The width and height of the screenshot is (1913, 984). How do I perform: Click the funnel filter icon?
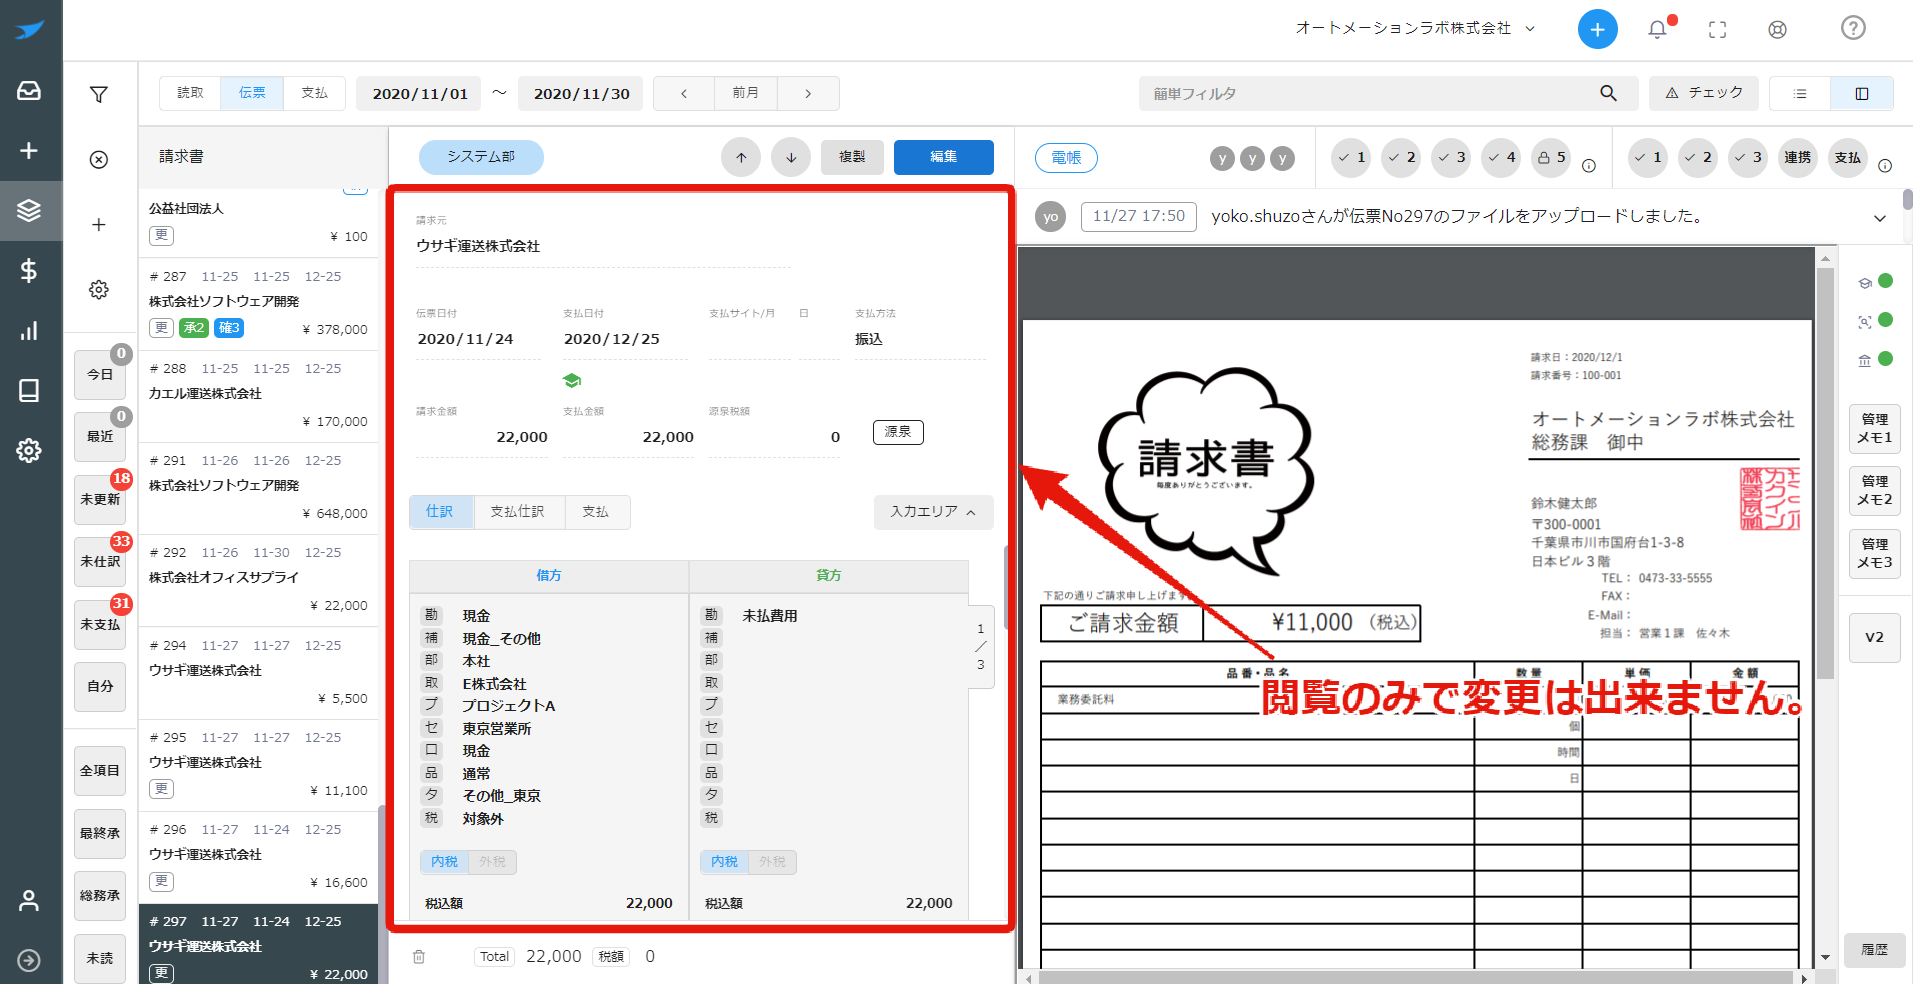99,95
